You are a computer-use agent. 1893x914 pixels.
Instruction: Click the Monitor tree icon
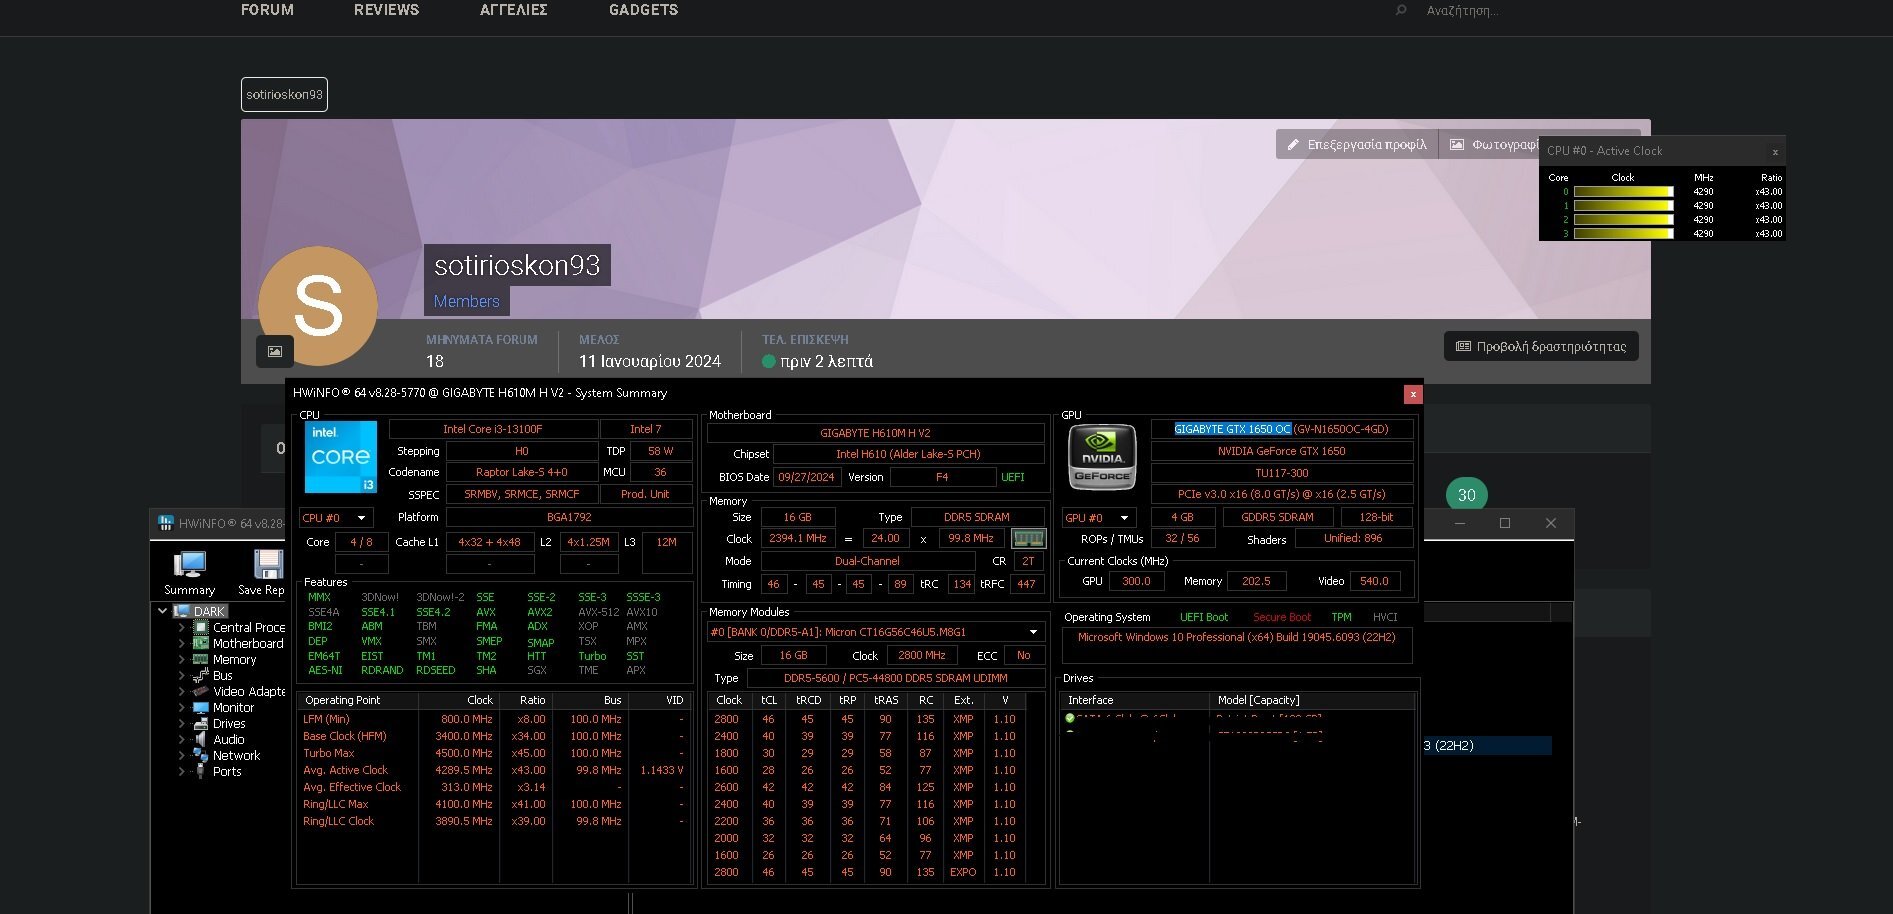pyautogui.click(x=201, y=707)
